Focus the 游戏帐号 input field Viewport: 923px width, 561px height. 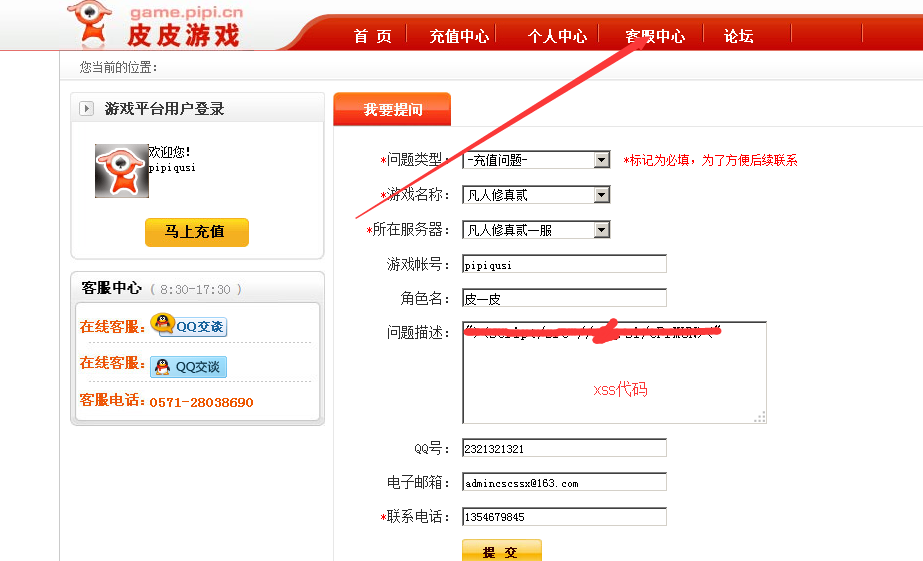(x=565, y=264)
